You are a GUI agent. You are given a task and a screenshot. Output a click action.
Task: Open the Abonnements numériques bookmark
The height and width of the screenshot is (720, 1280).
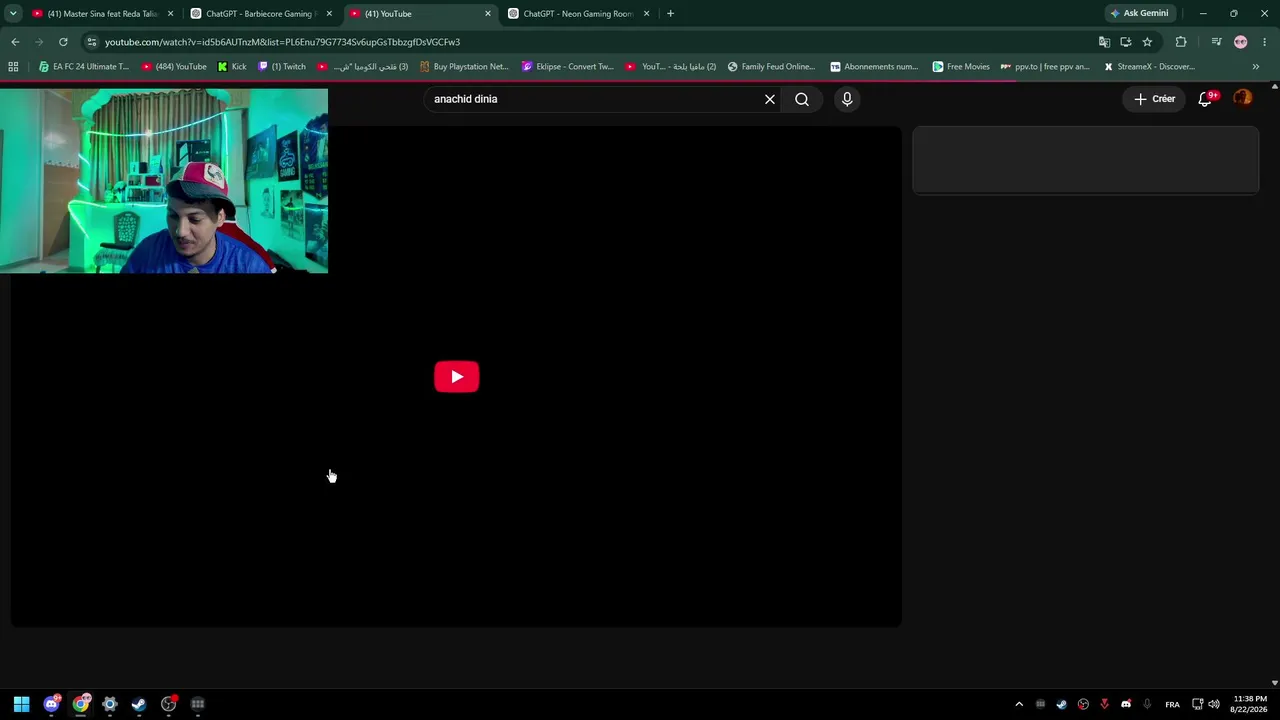click(874, 67)
